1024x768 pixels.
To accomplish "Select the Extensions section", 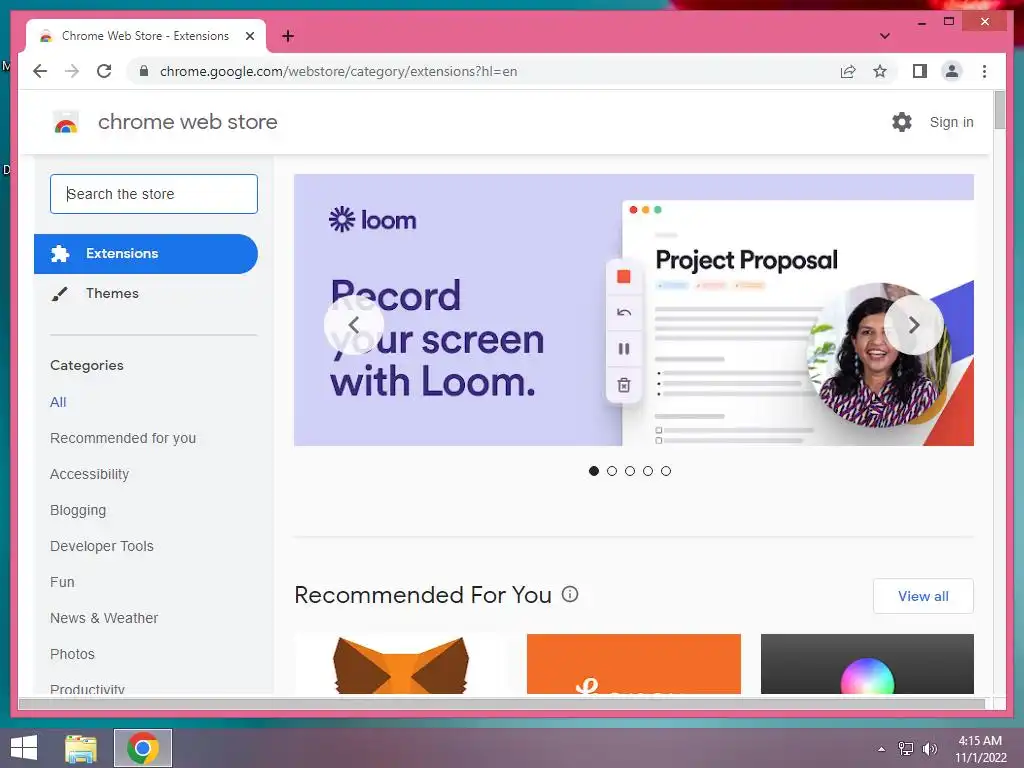I will 146,253.
